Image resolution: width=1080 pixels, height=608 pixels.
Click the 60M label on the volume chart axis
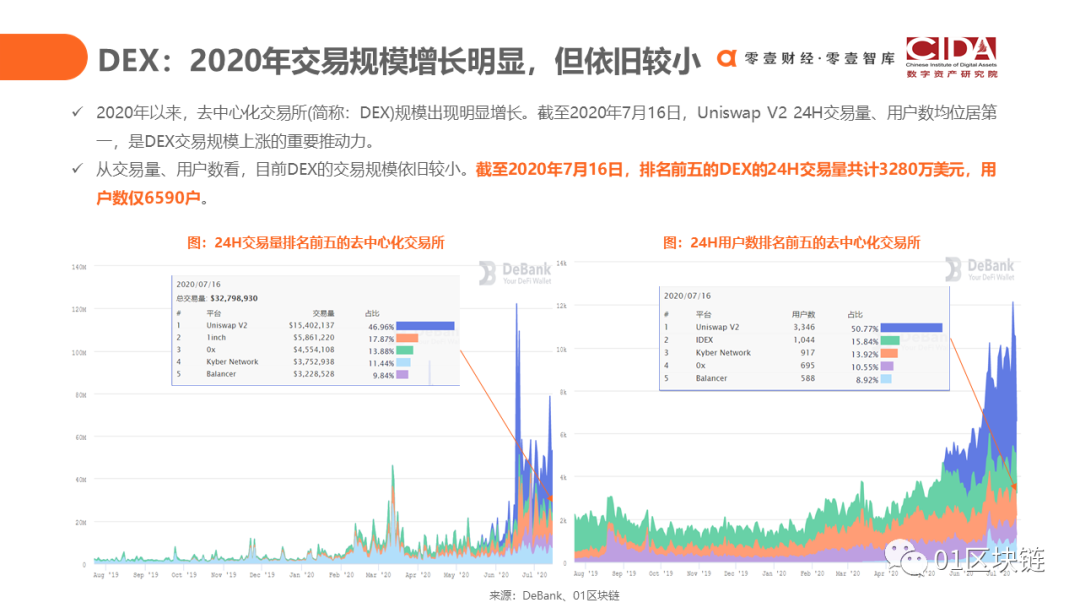click(81, 437)
